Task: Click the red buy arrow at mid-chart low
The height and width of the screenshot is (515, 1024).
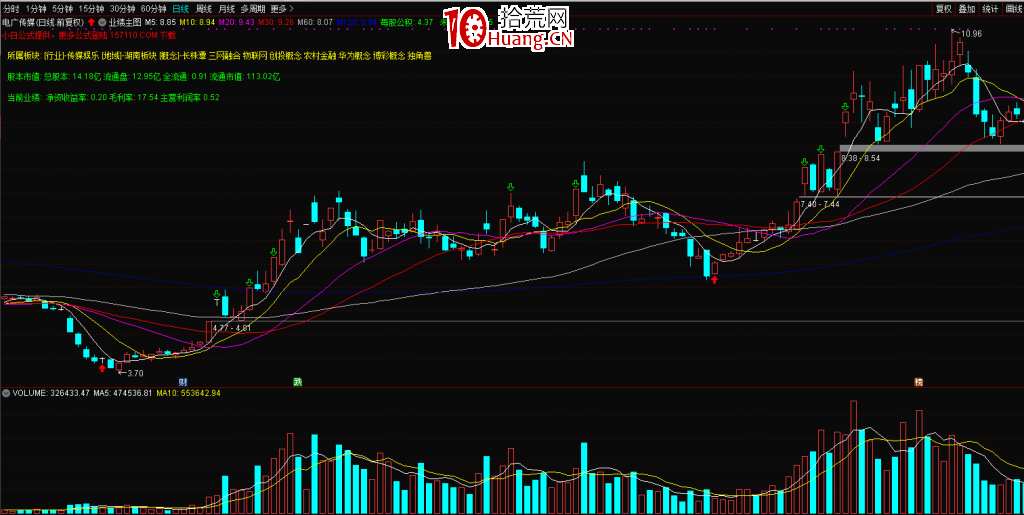Action: (x=714, y=280)
